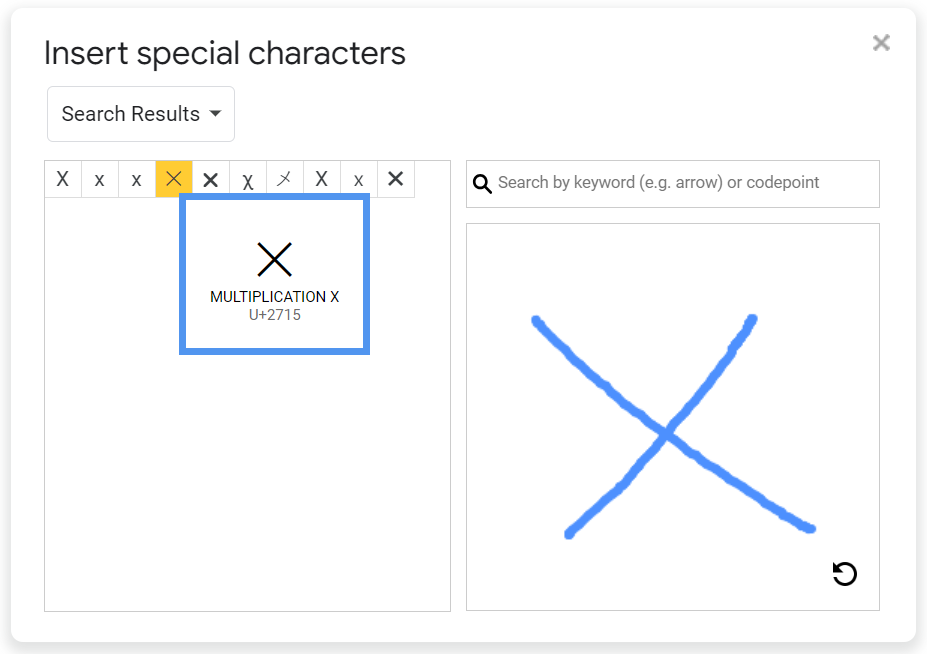Click the caret arrow beside Search Results
927x654 pixels.
215,114
